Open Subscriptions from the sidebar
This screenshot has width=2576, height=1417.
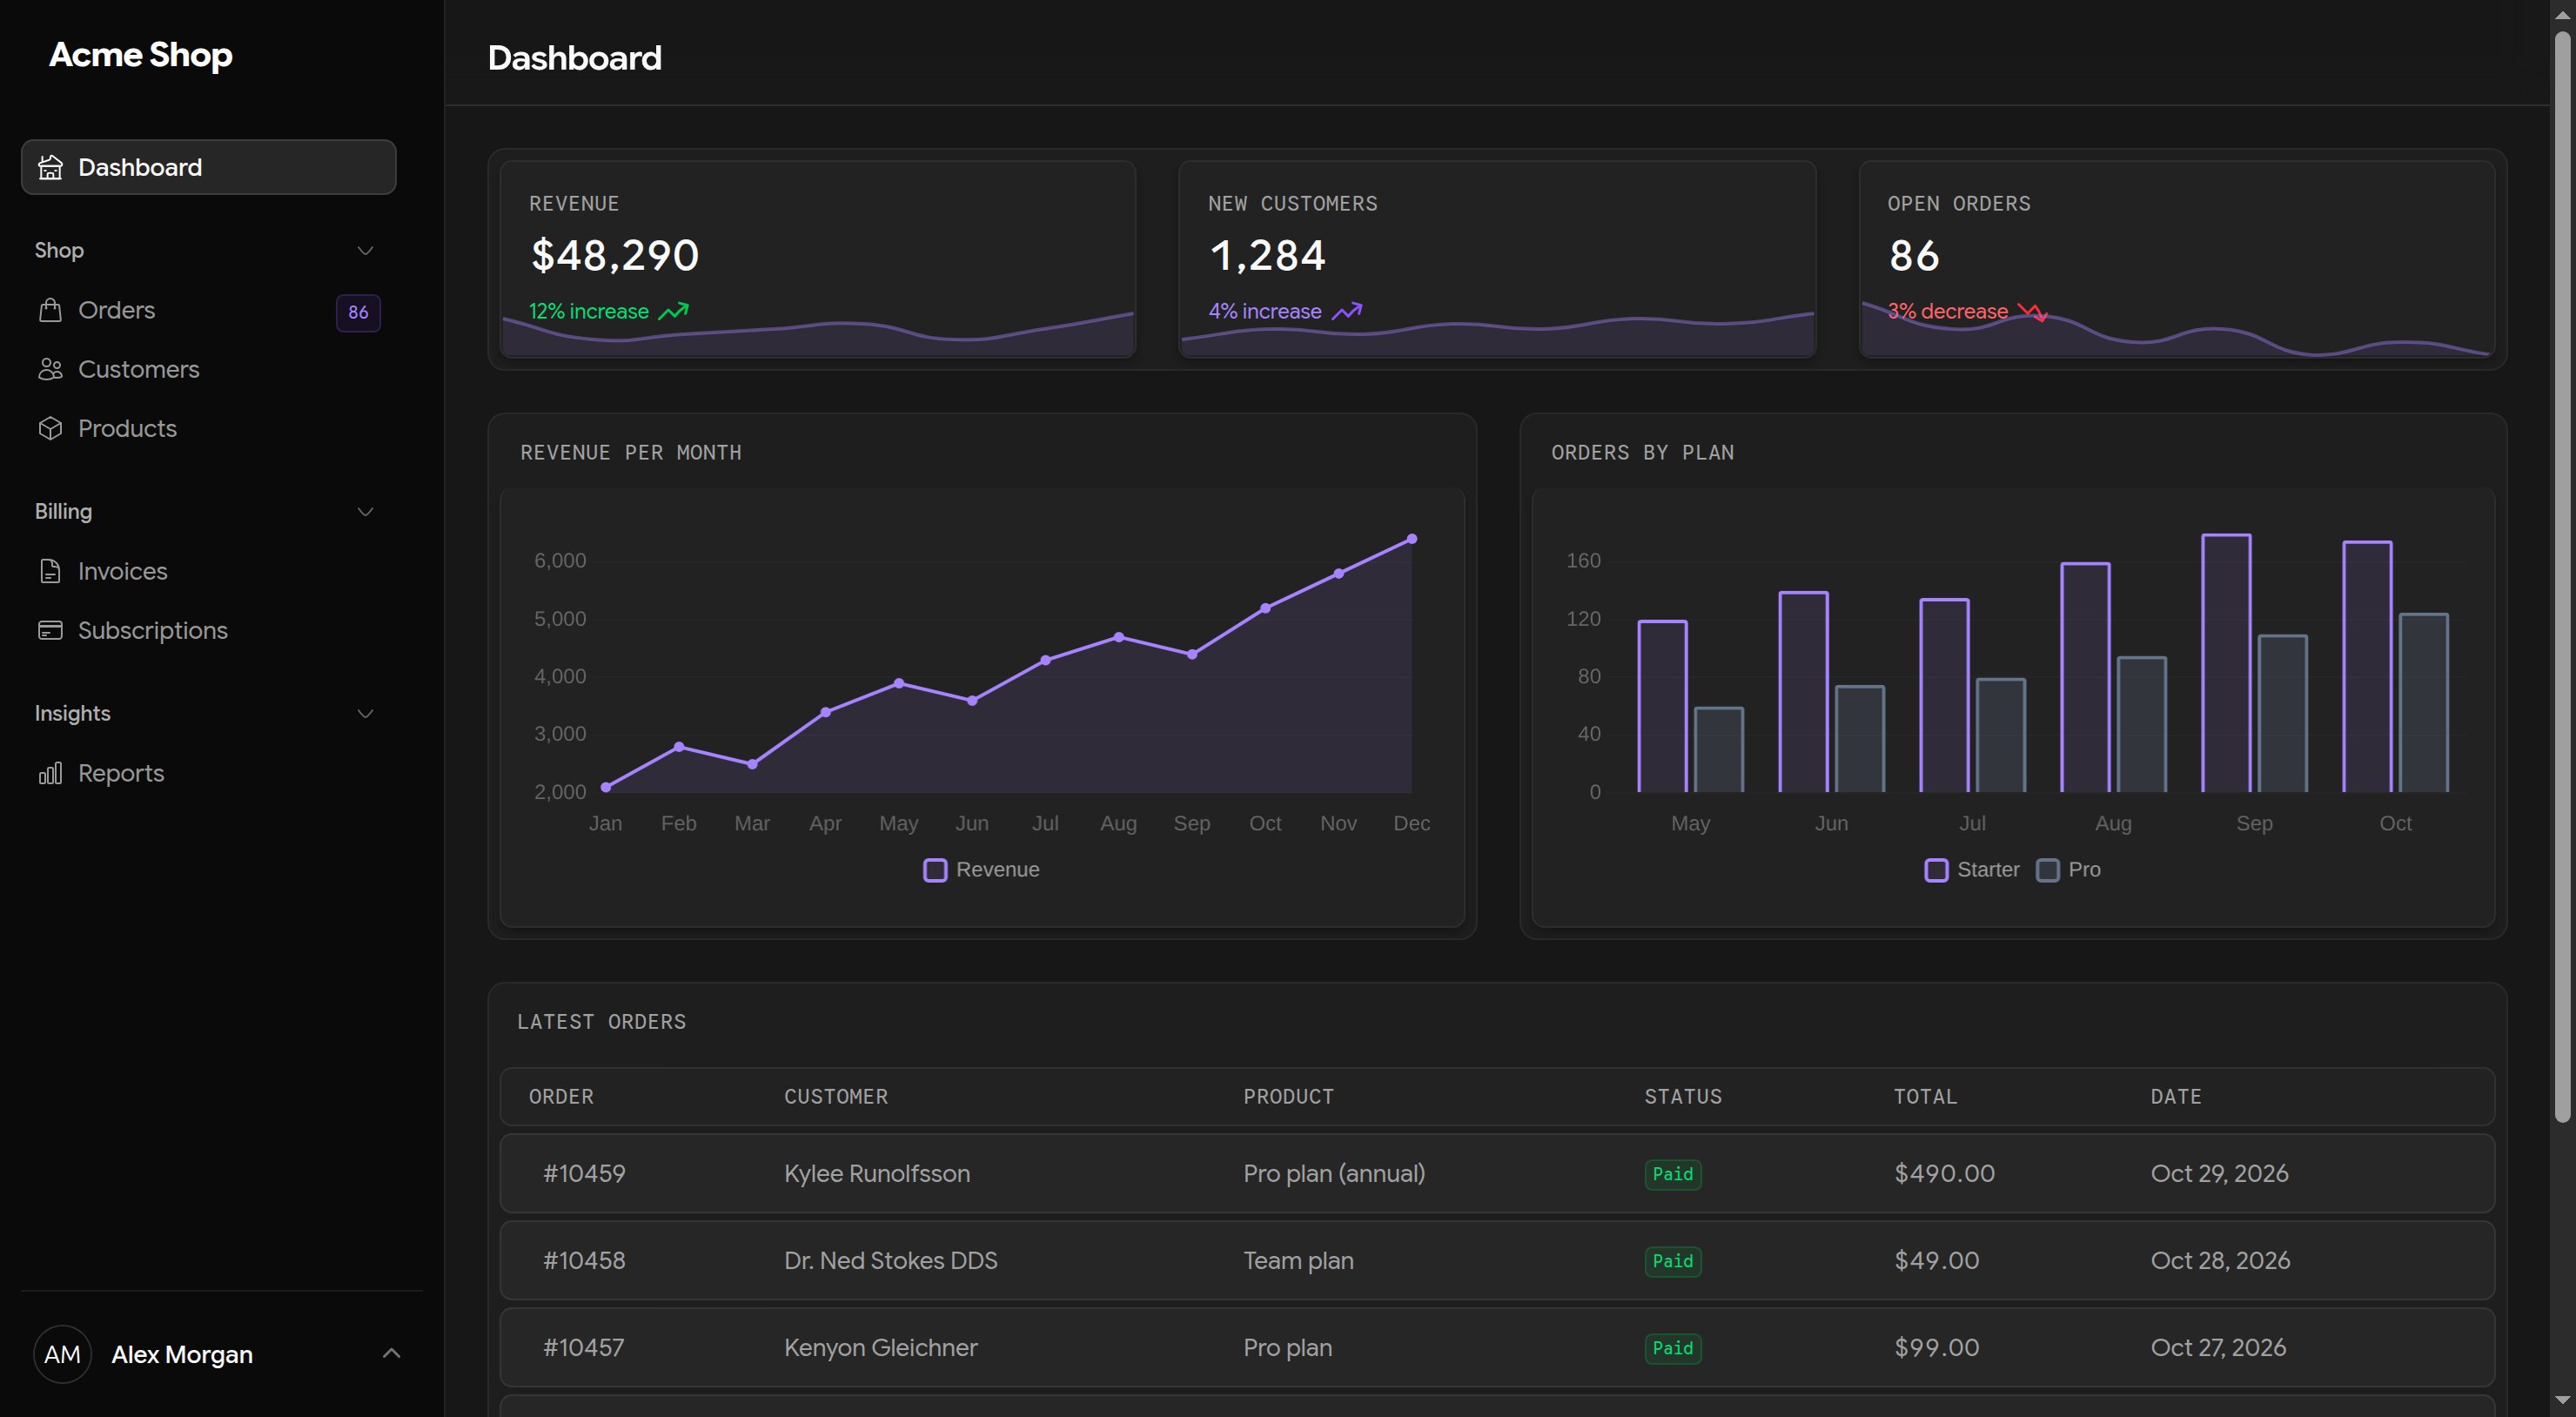pyautogui.click(x=208, y=630)
